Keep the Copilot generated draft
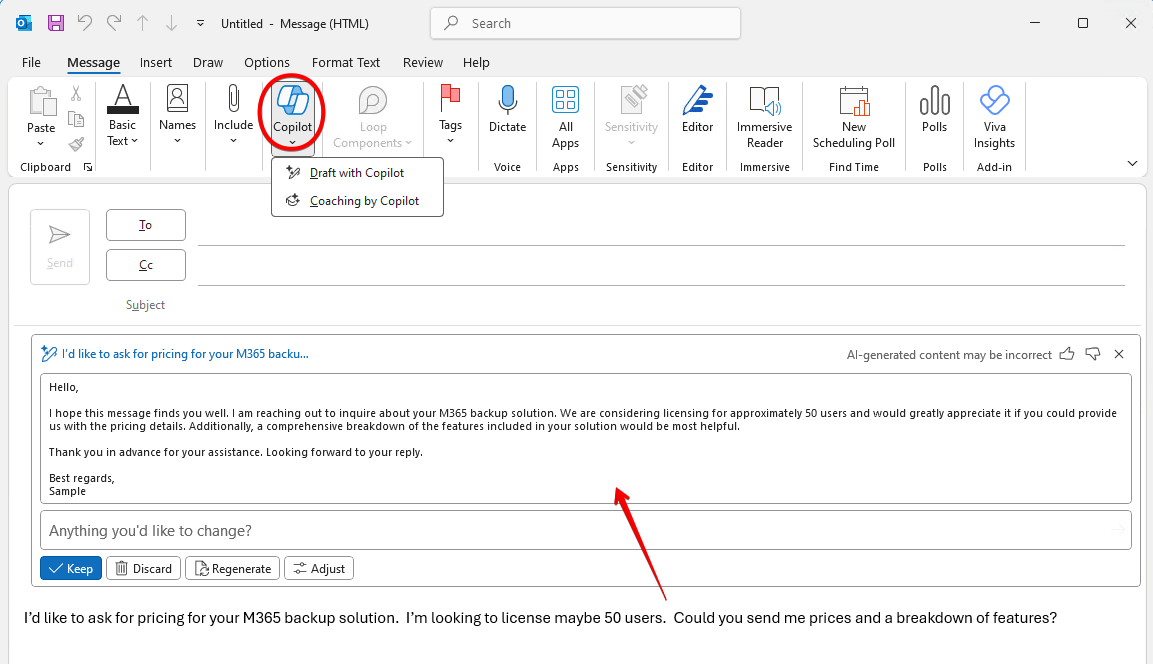Viewport: 1153px width, 664px height. click(70, 569)
